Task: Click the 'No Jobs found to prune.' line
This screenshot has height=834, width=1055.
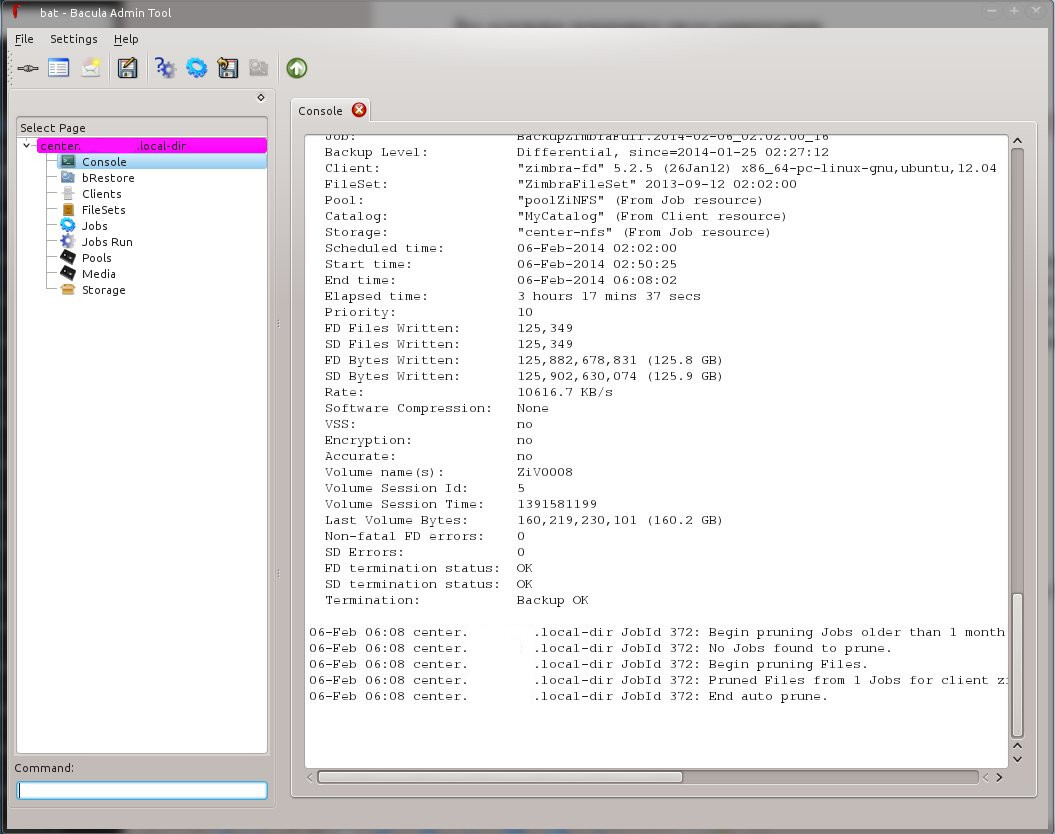Action: [x=799, y=648]
